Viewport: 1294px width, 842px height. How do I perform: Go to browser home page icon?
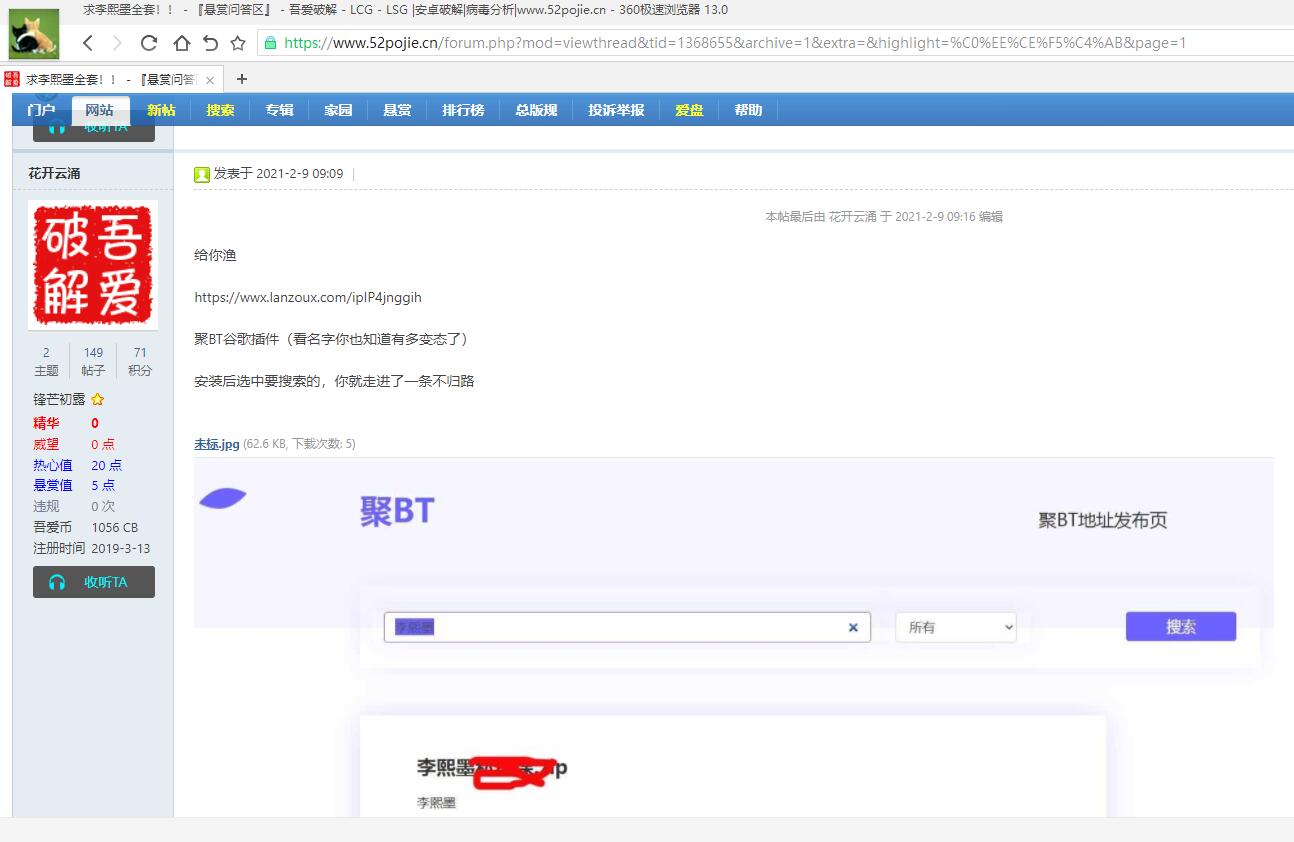point(181,43)
